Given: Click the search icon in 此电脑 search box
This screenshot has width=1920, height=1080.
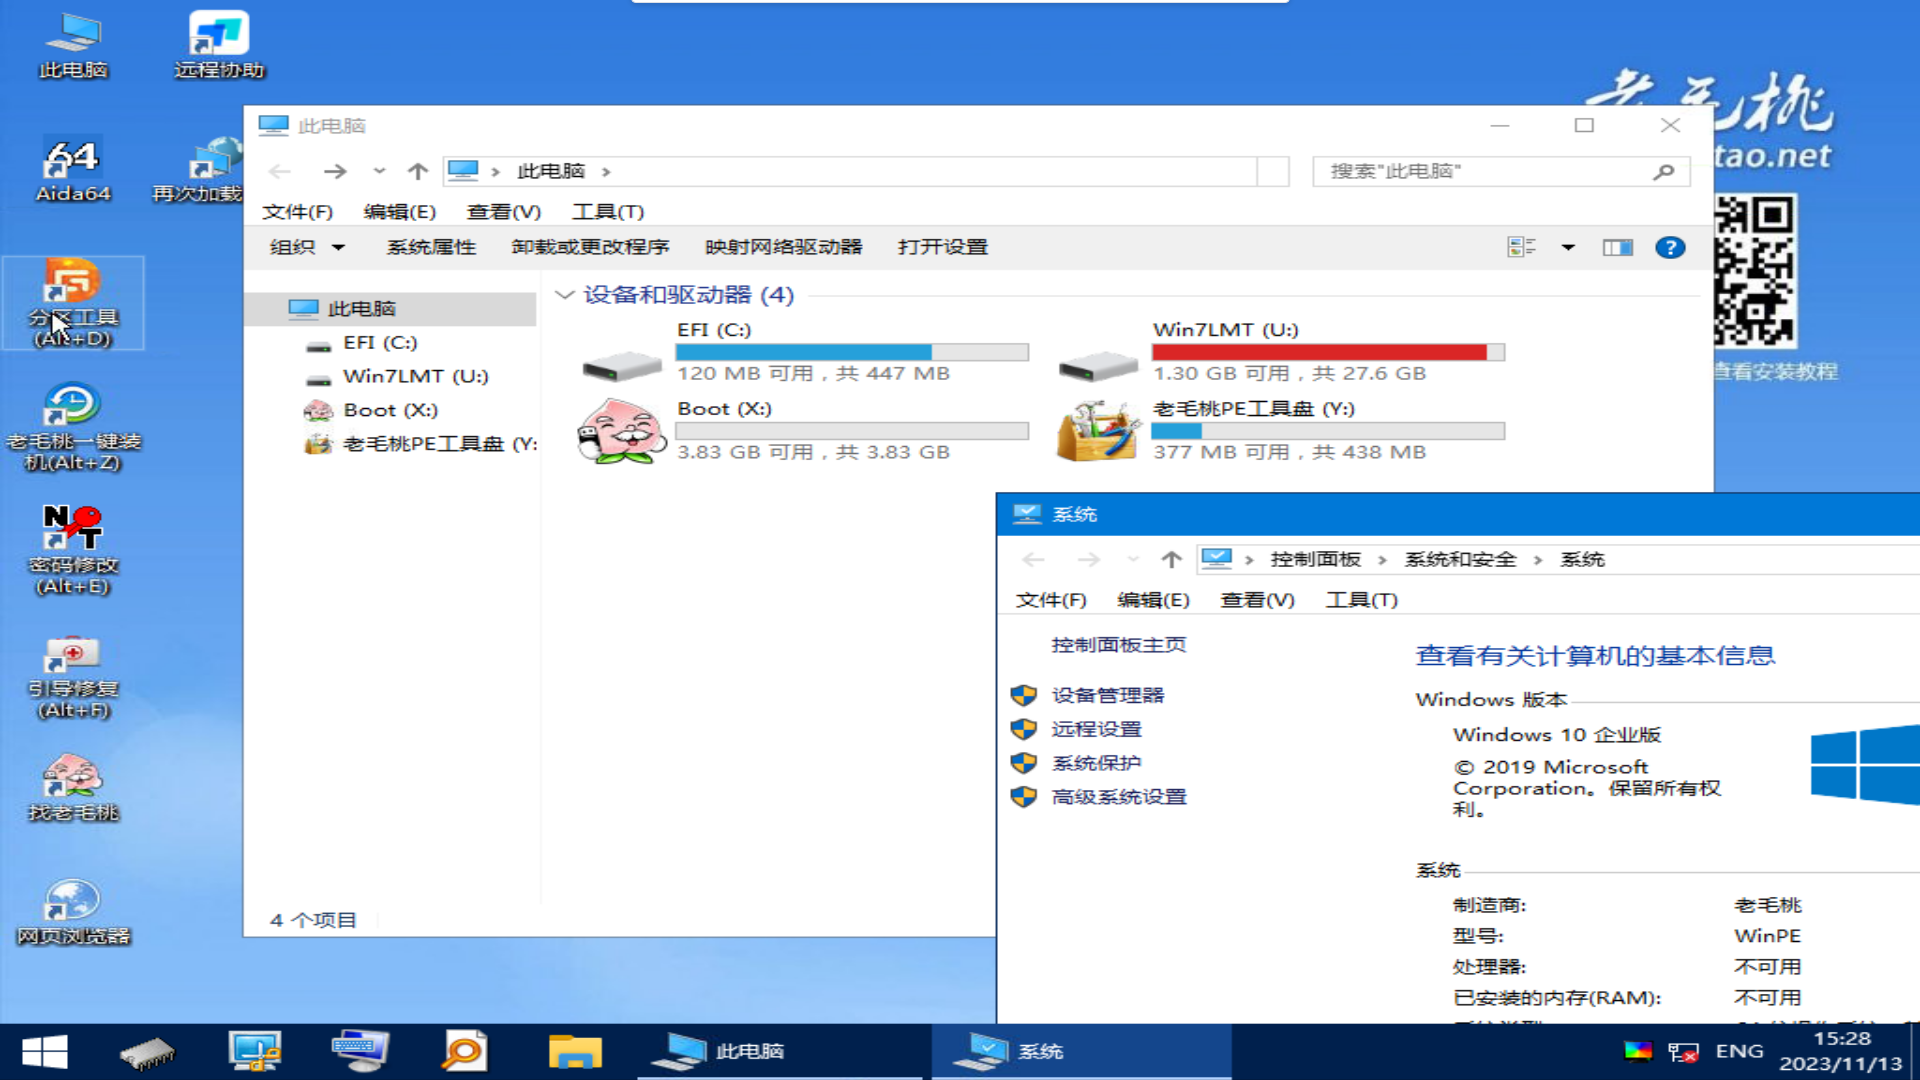Looking at the screenshot, I should point(1663,172).
